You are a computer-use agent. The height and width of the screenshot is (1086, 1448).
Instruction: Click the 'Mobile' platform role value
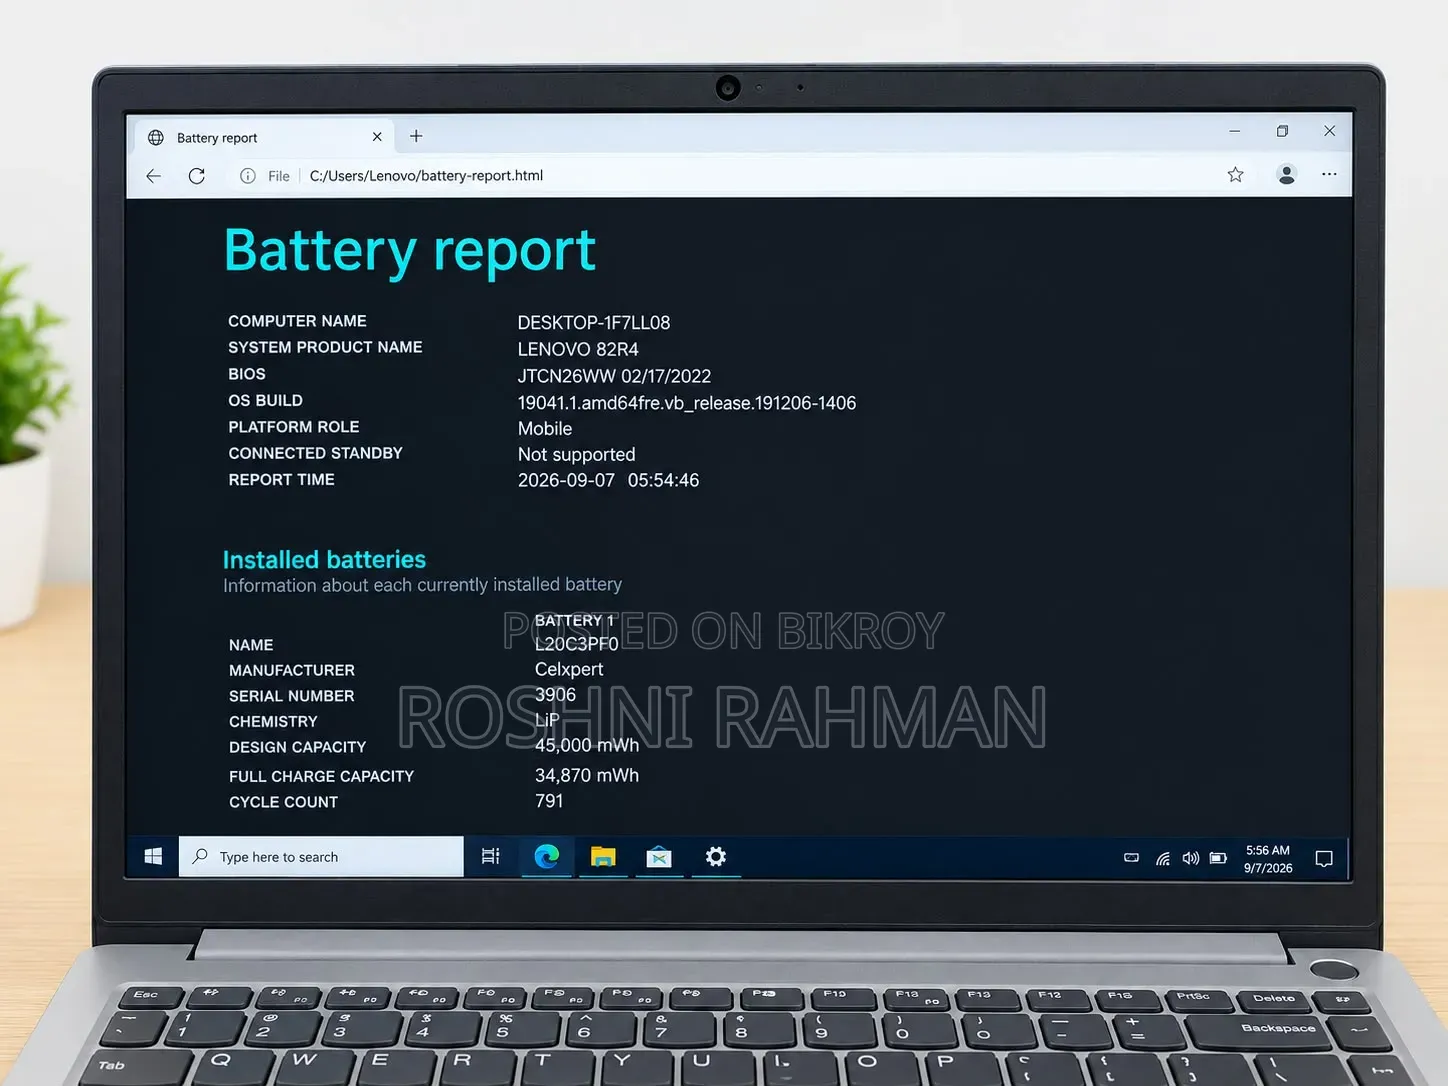click(545, 429)
